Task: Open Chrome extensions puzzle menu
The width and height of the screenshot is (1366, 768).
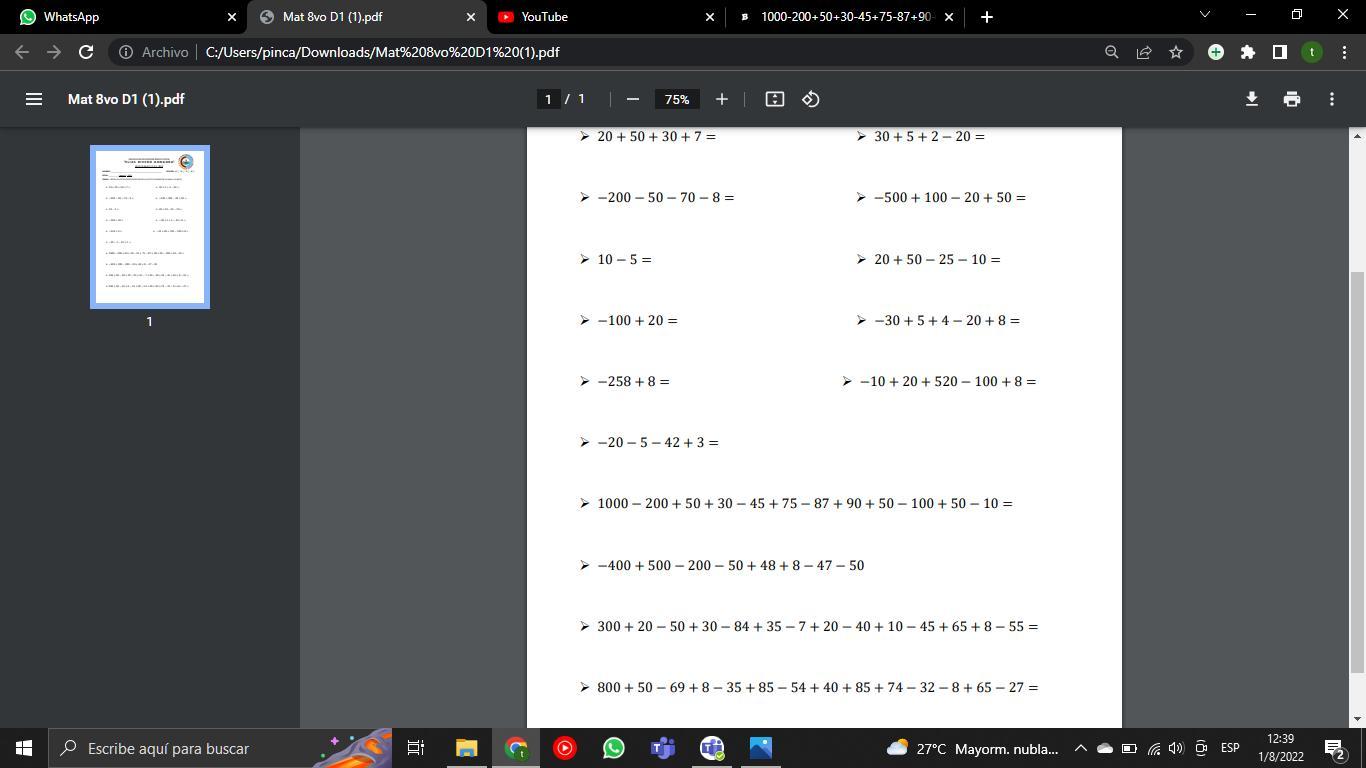Action: 1248,52
